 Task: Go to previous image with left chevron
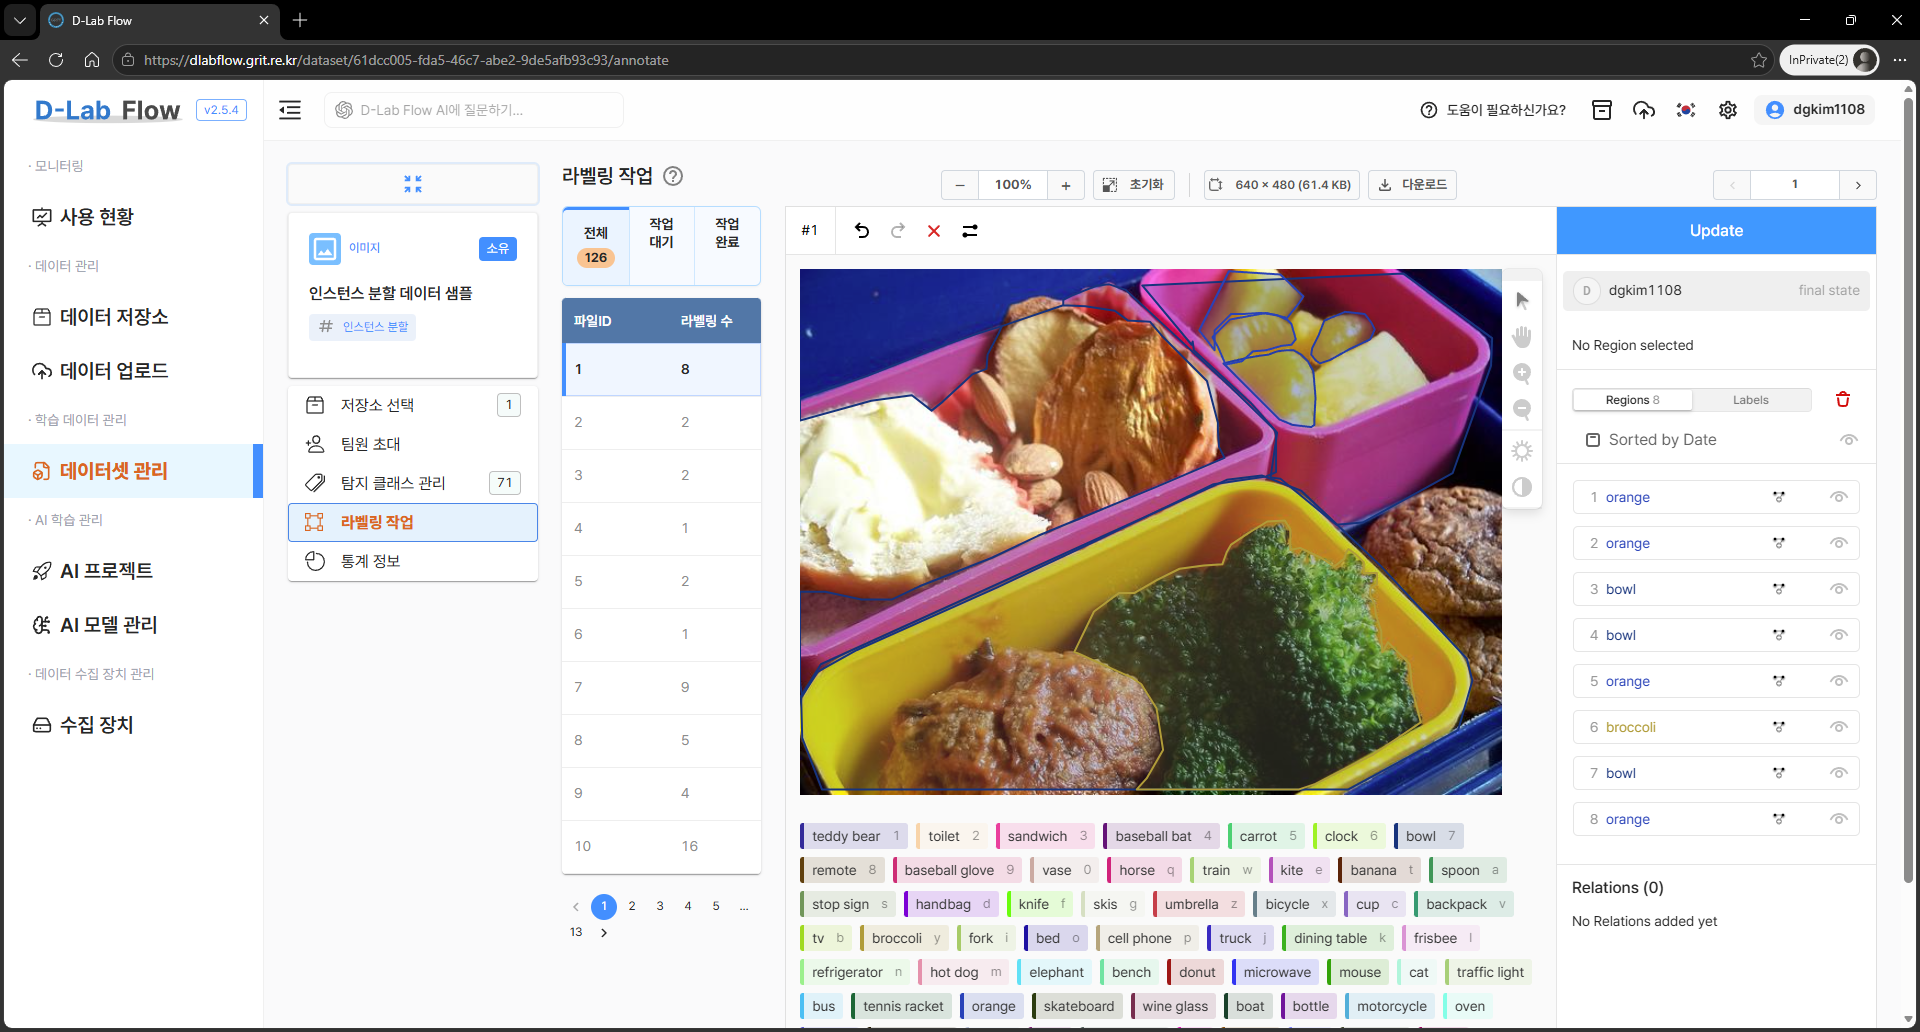1732,185
